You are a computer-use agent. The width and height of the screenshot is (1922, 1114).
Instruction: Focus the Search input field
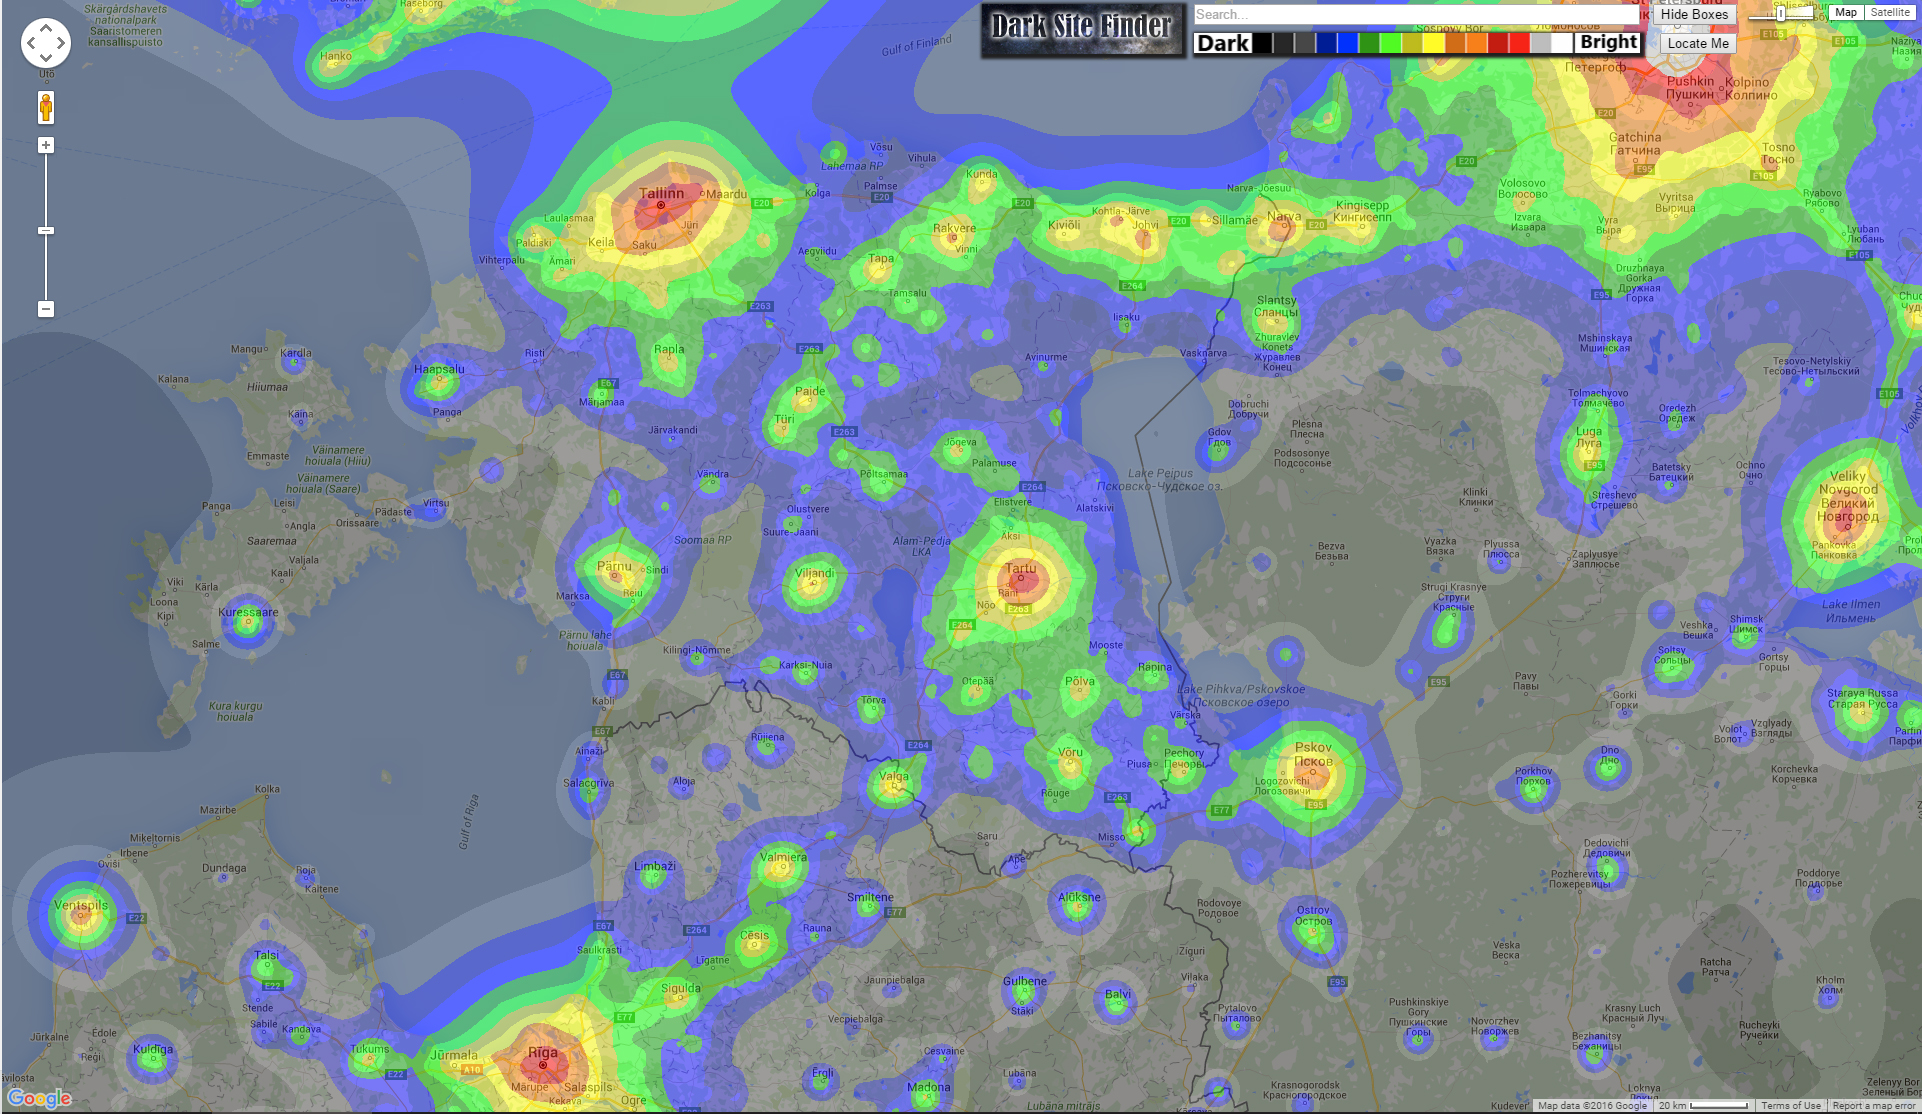pos(1416,14)
